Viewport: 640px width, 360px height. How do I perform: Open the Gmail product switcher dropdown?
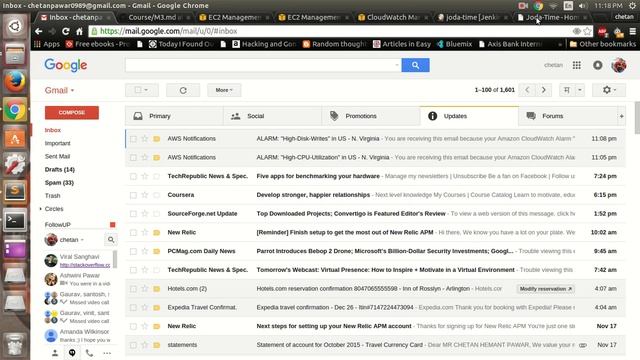pyautogui.click(x=60, y=90)
